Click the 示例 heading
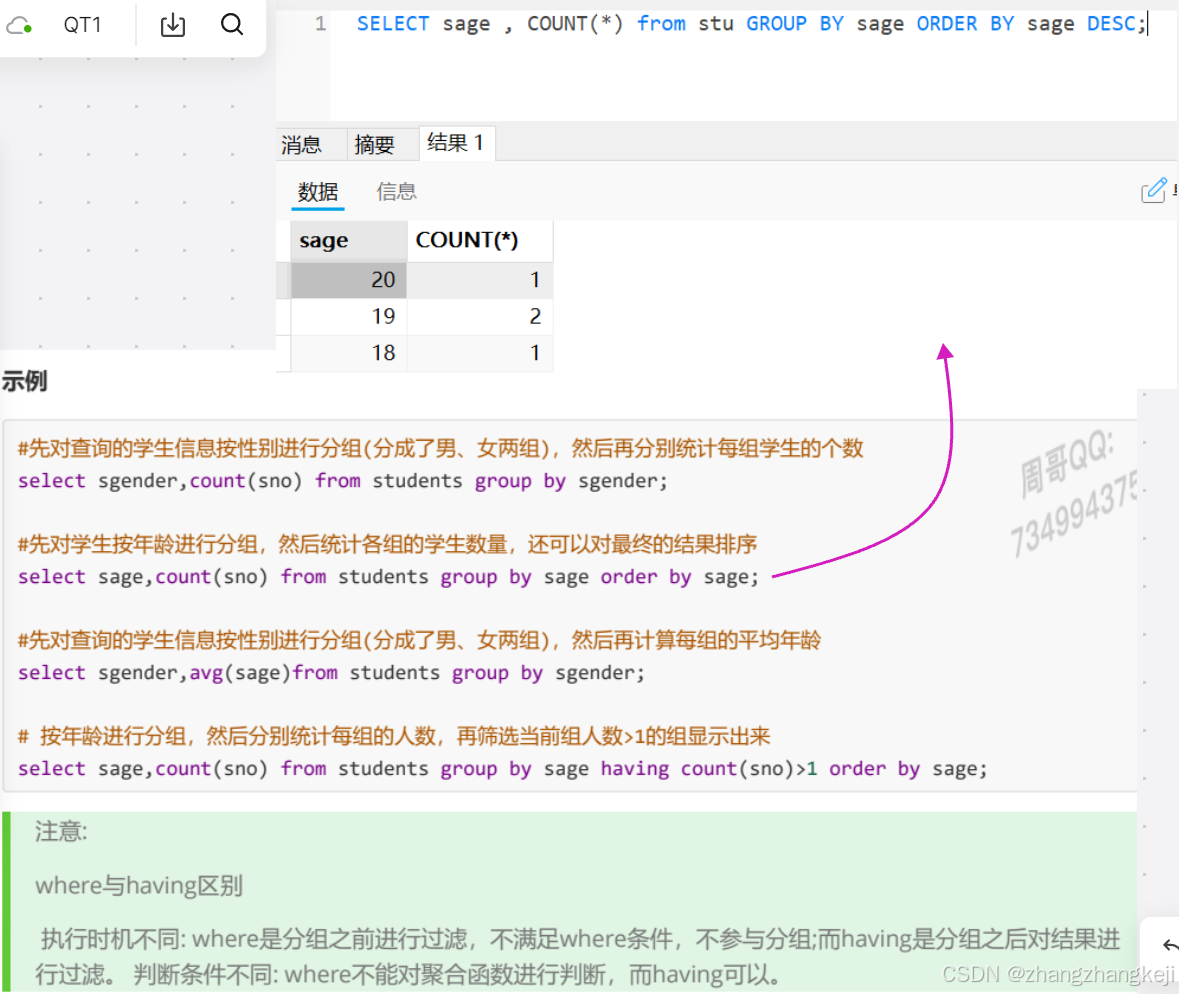1179x994 pixels. coord(24,381)
